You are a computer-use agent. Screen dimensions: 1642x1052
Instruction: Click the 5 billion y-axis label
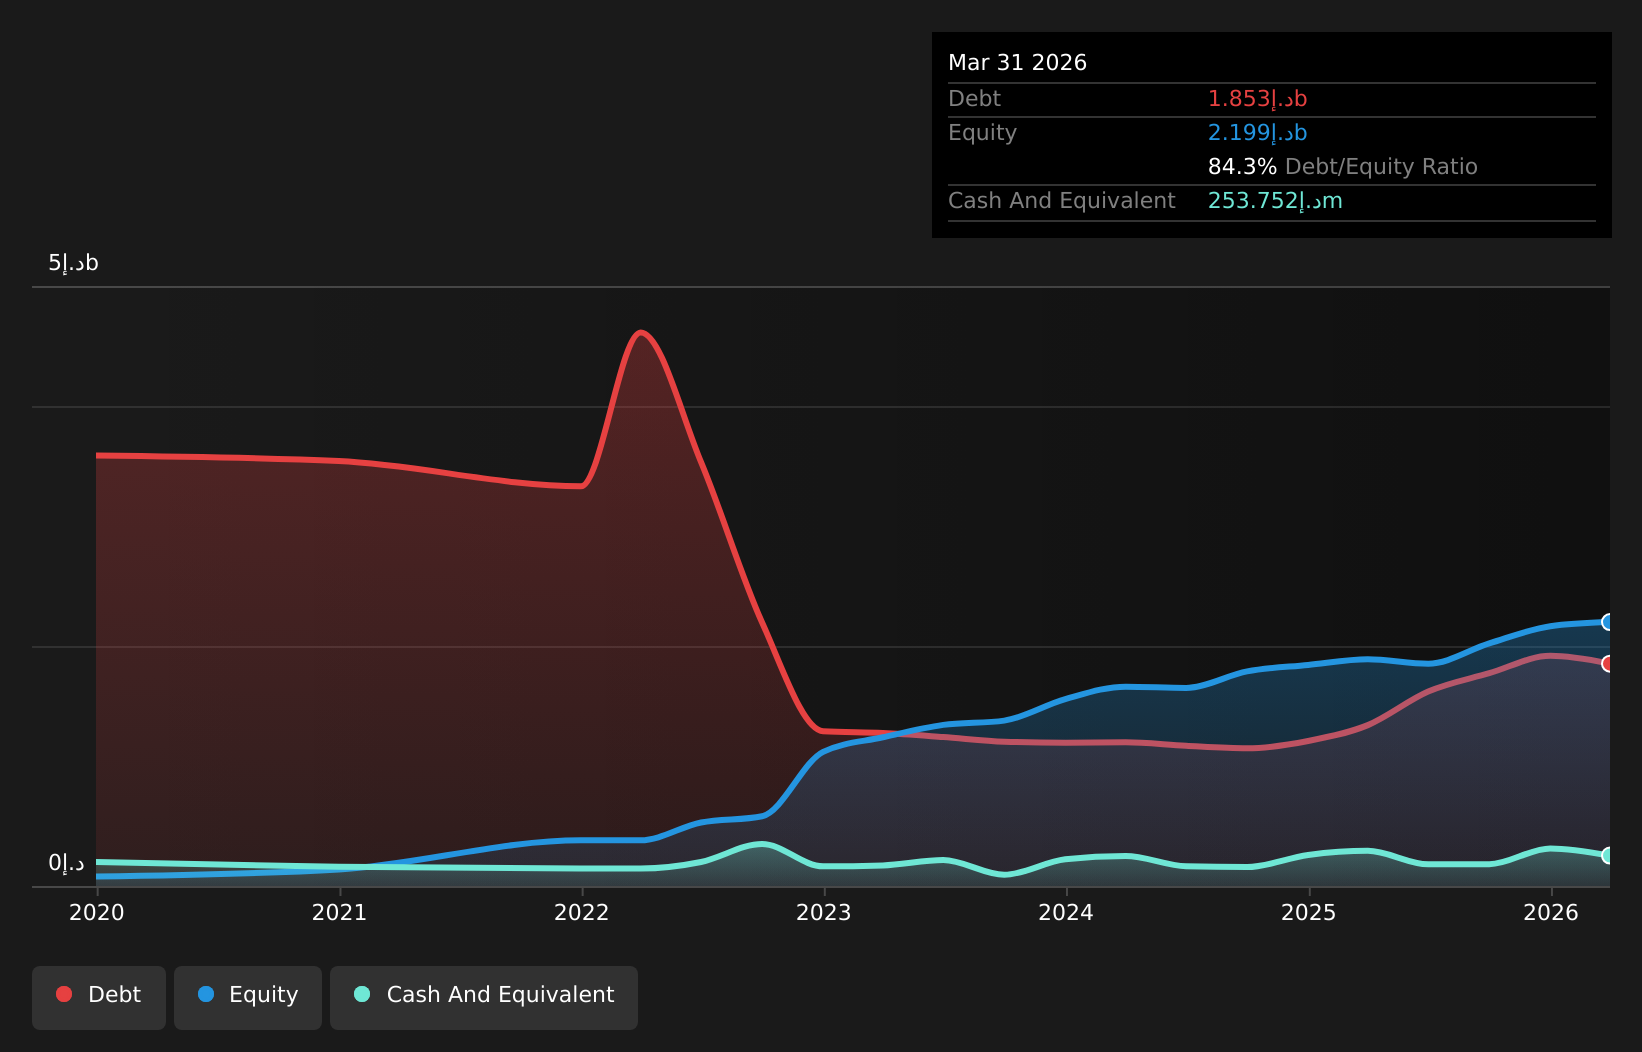click(x=73, y=263)
